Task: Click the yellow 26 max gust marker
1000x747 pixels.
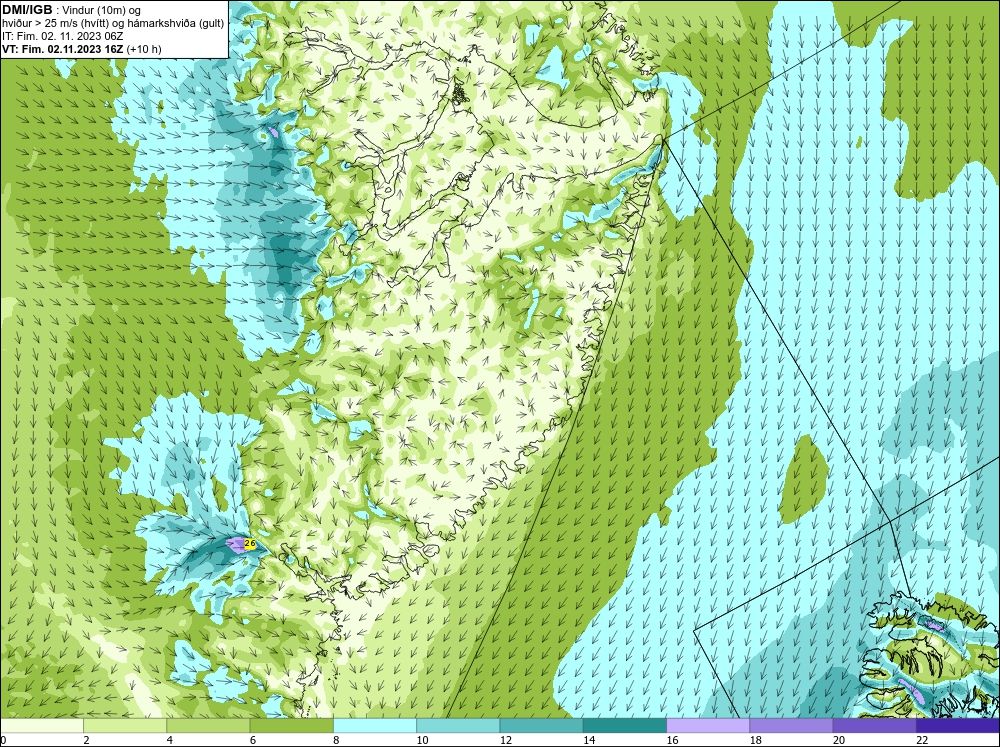Action: 250,544
